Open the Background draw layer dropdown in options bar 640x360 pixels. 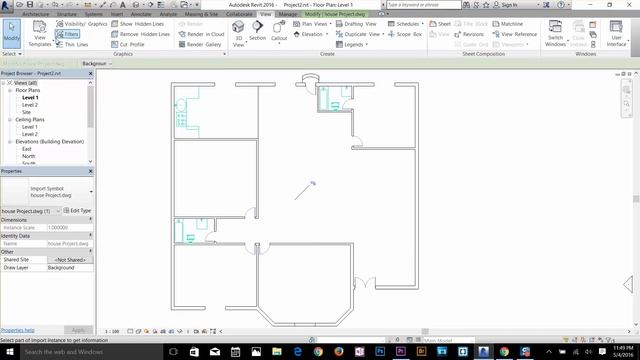pyautogui.click(x=97, y=64)
